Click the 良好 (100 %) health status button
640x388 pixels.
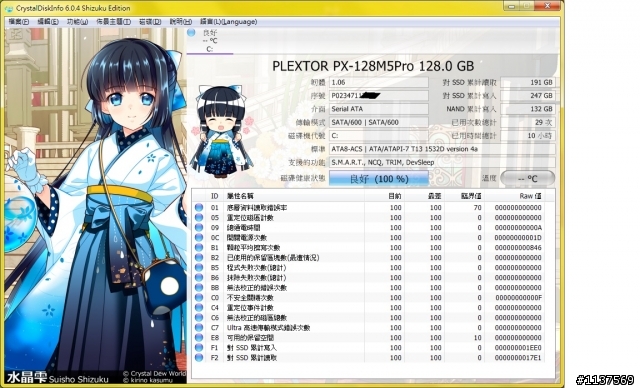(379, 179)
